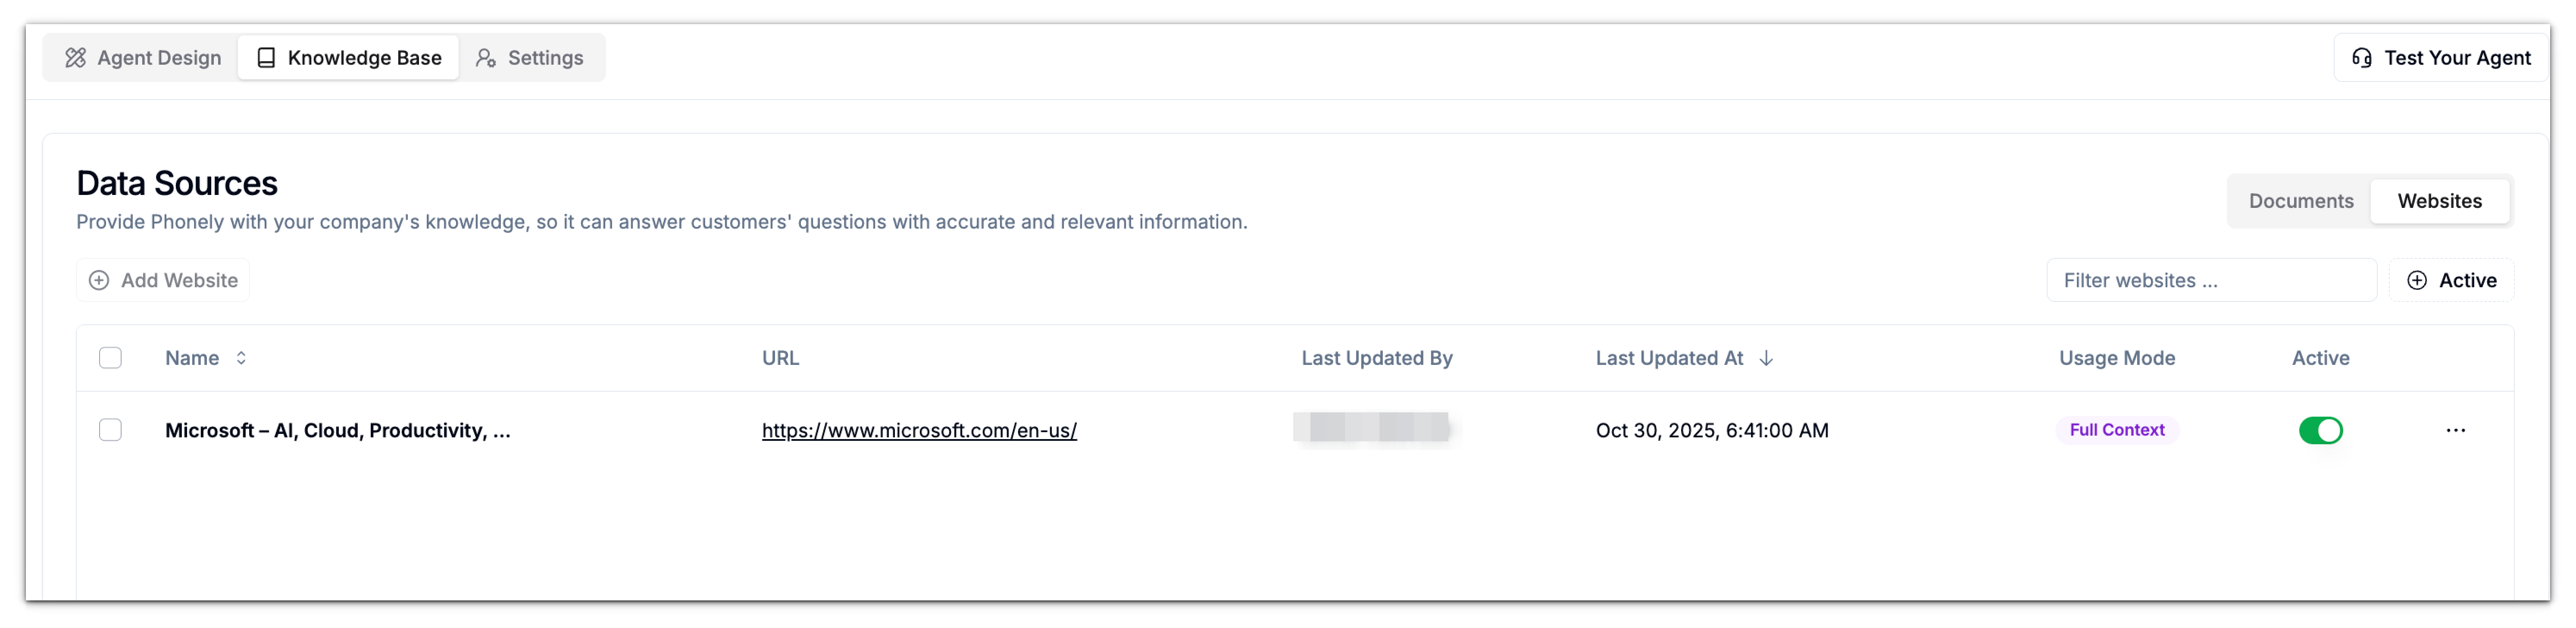Click the Settings person icon
This screenshot has width=2576, height=628.
[x=486, y=58]
